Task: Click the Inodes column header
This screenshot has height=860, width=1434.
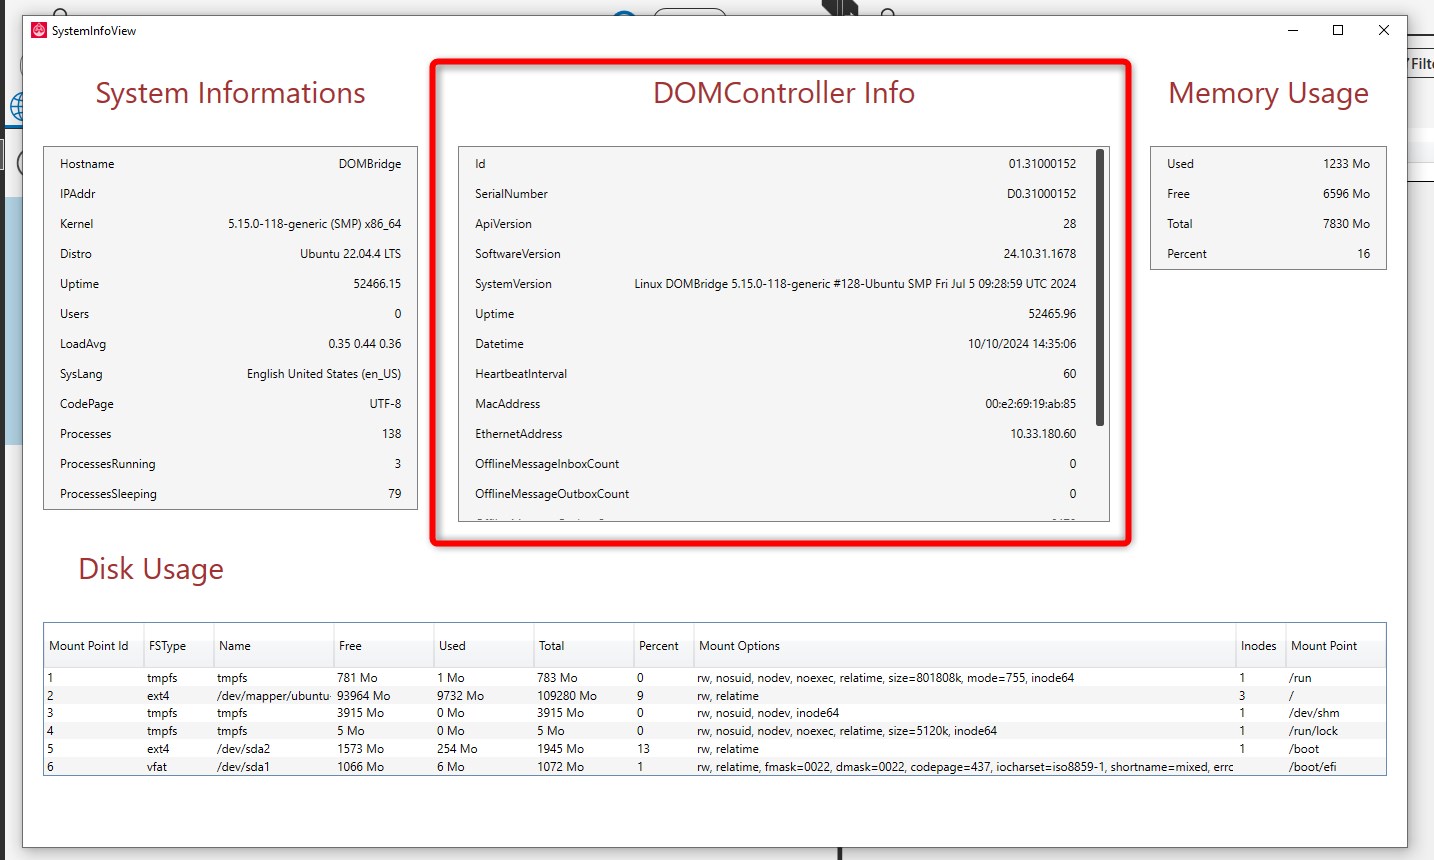Action: 1261,646
